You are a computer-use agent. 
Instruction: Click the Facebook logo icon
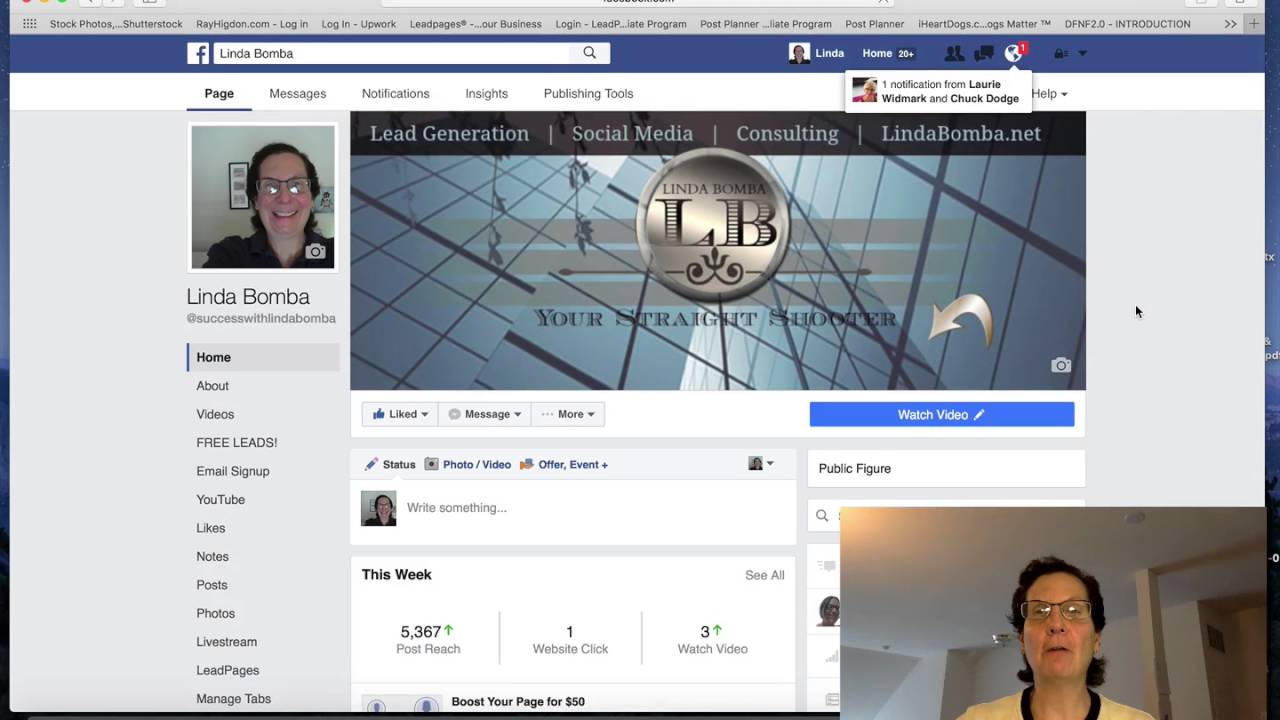tap(198, 53)
